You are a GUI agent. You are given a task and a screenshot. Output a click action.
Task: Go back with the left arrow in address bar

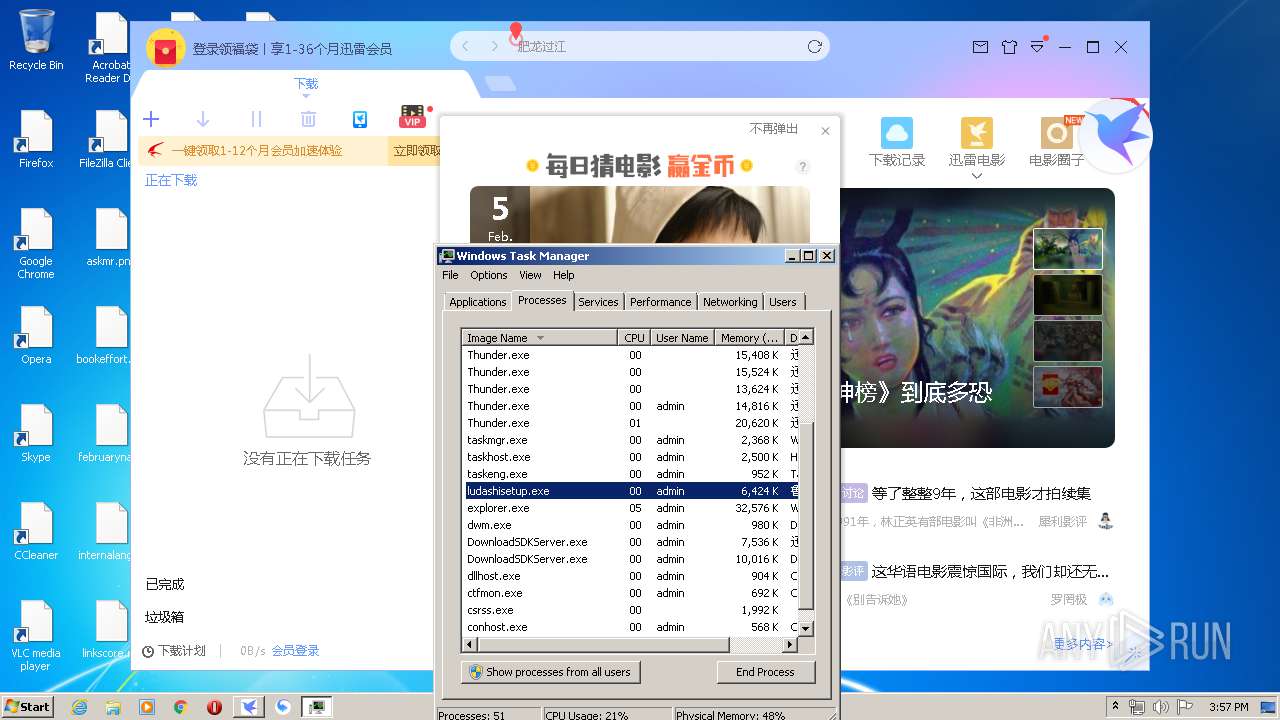pos(465,46)
